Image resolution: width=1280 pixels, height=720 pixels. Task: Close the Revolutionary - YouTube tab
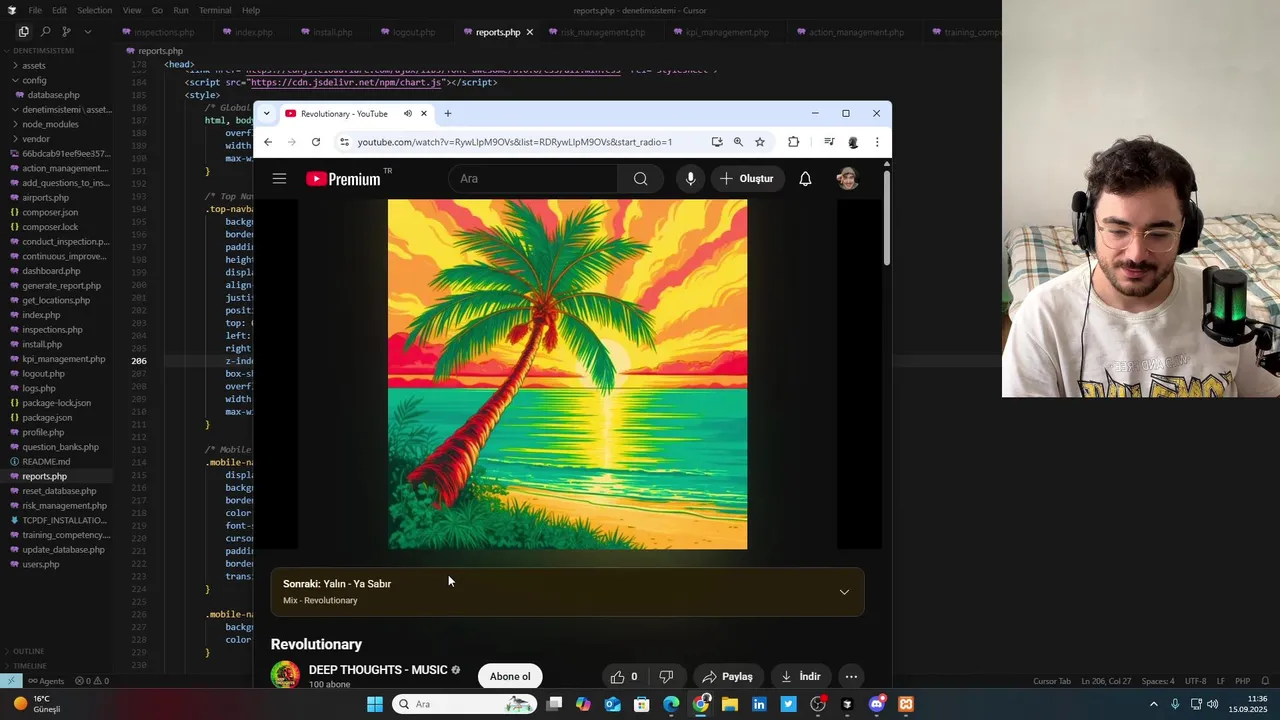tap(424, 113)
